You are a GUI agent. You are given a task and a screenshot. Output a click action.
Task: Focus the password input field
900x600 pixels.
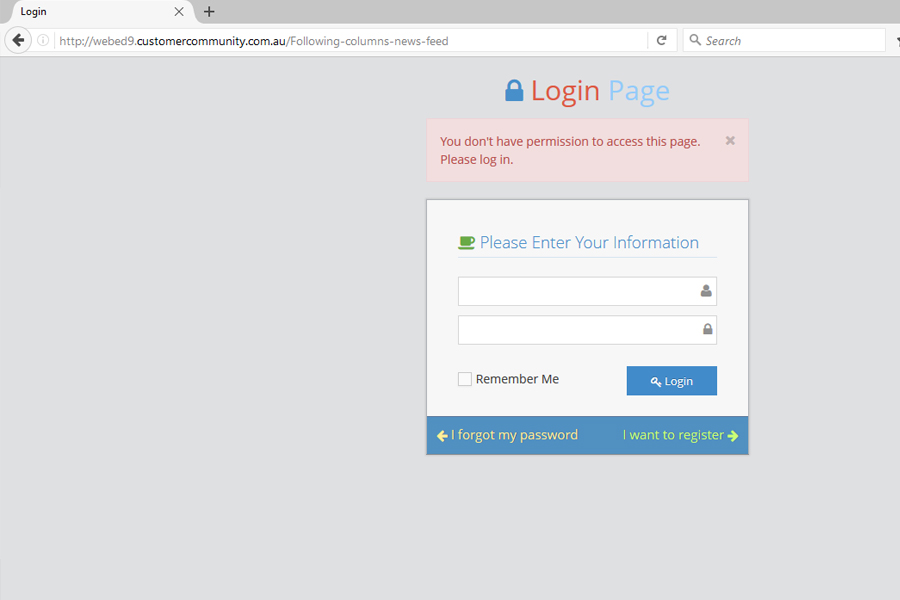pos(577,330)
